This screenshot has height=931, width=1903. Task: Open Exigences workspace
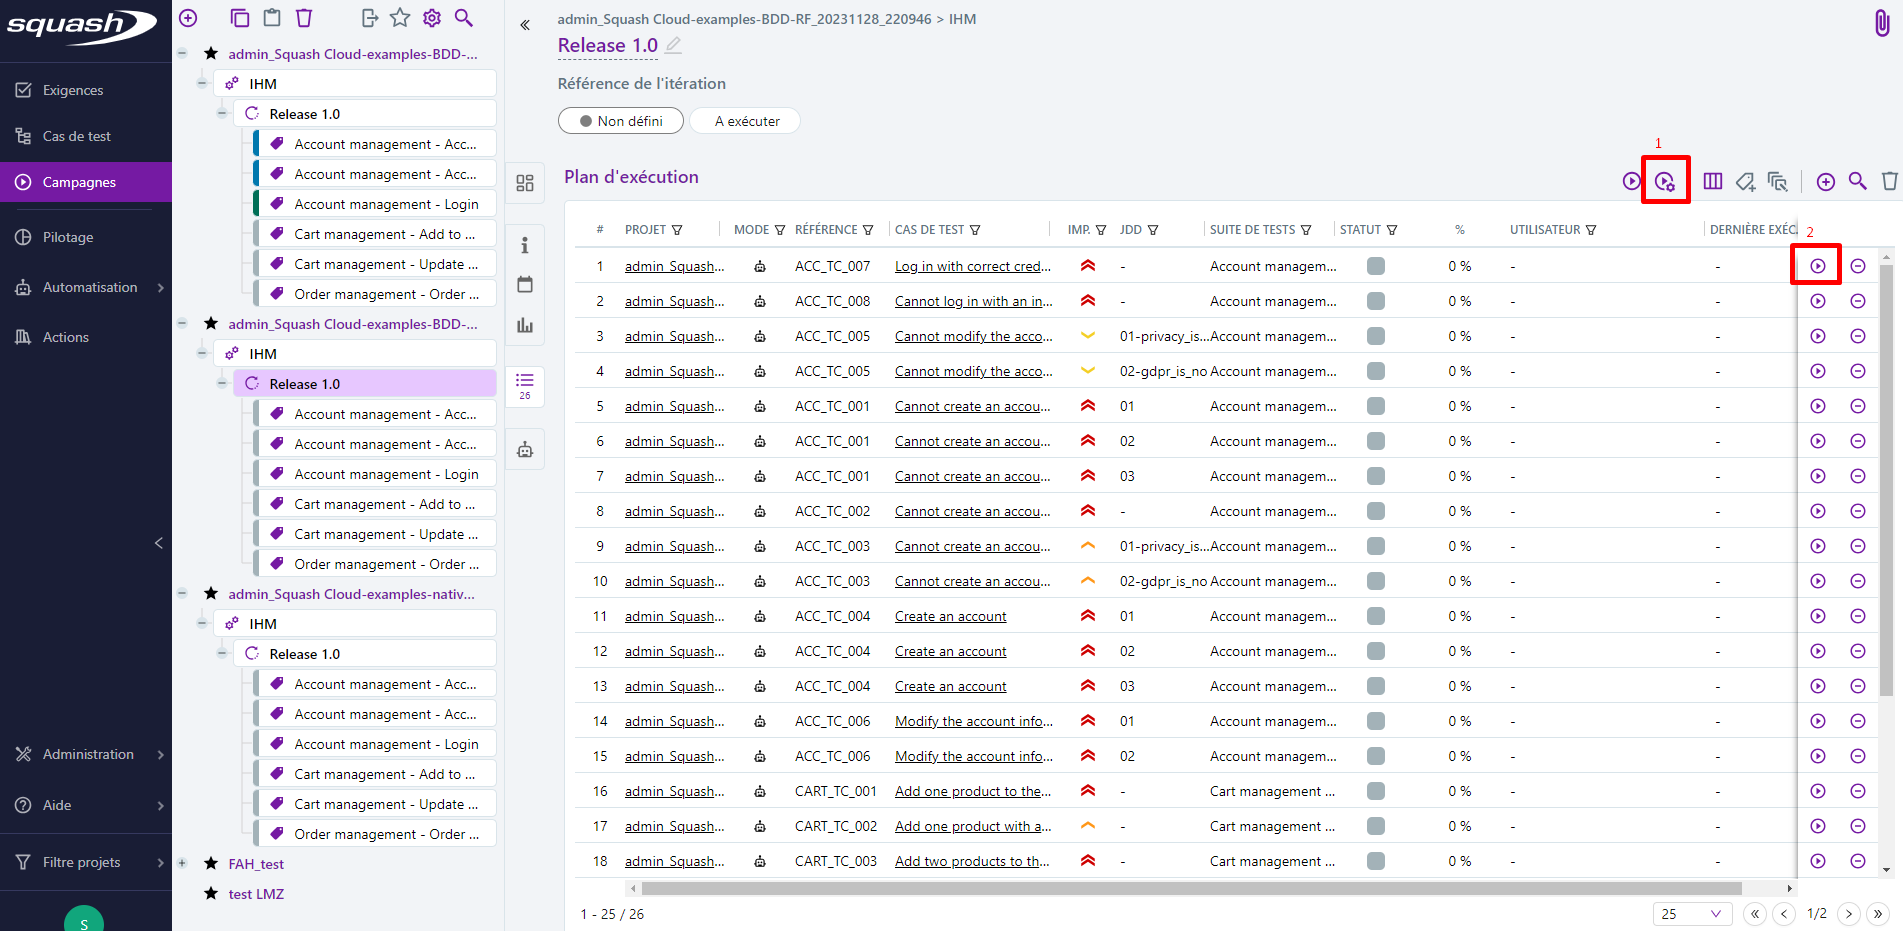tap(86, 90)
